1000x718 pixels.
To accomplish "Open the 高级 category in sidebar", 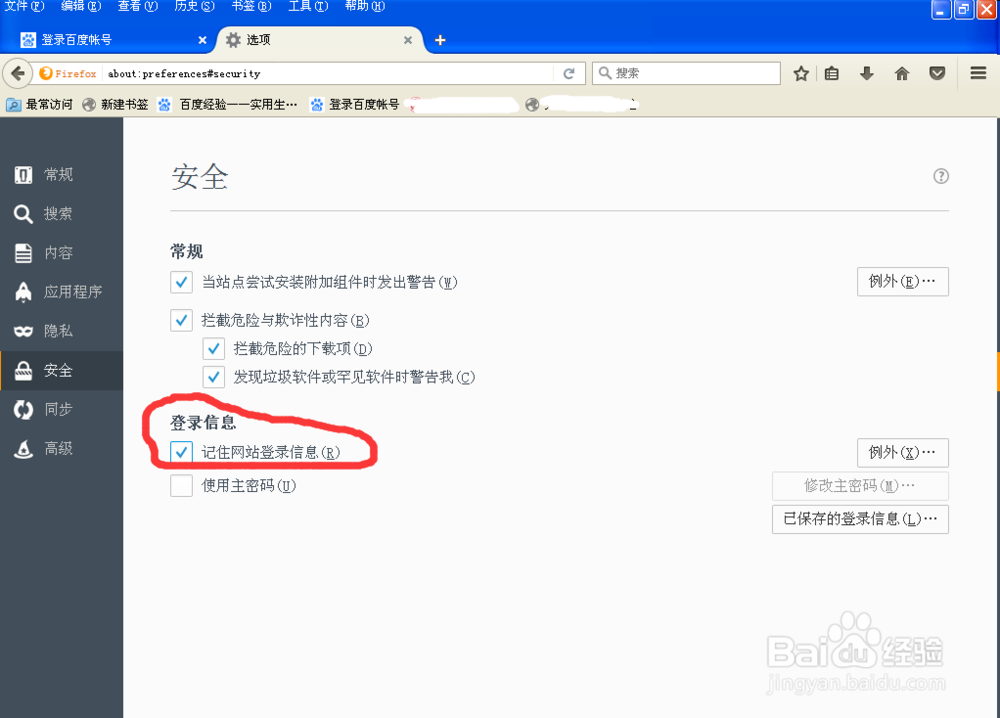I will (x=61, y=449).
